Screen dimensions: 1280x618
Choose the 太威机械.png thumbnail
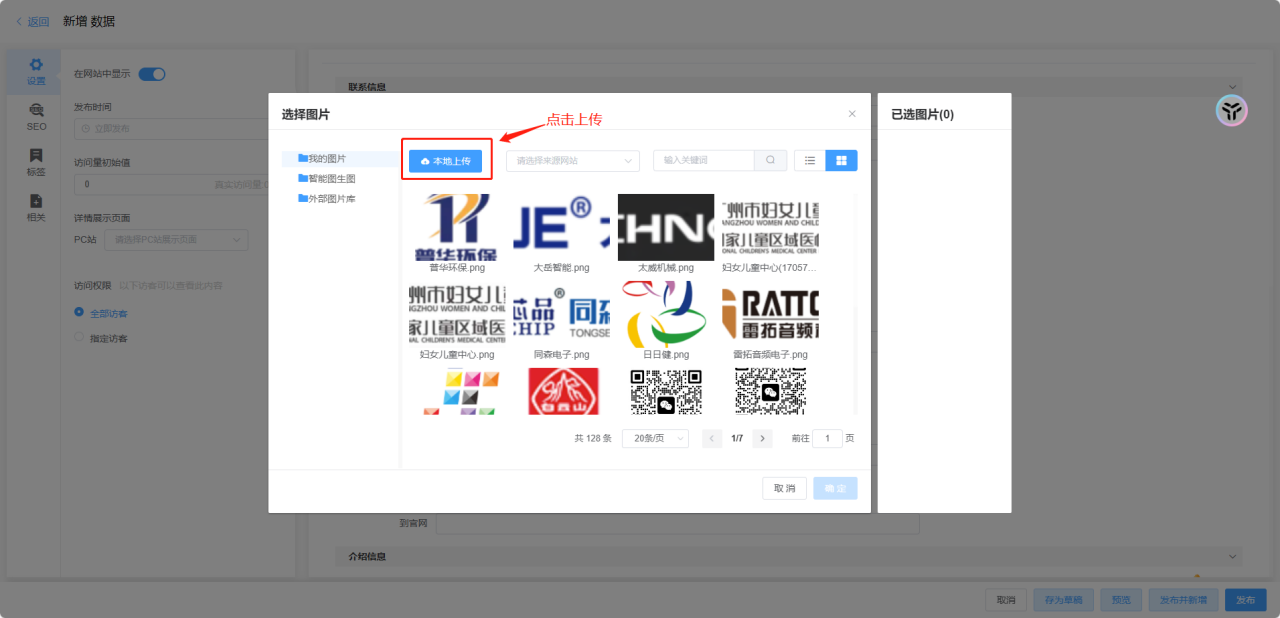(x=666, y=227)
